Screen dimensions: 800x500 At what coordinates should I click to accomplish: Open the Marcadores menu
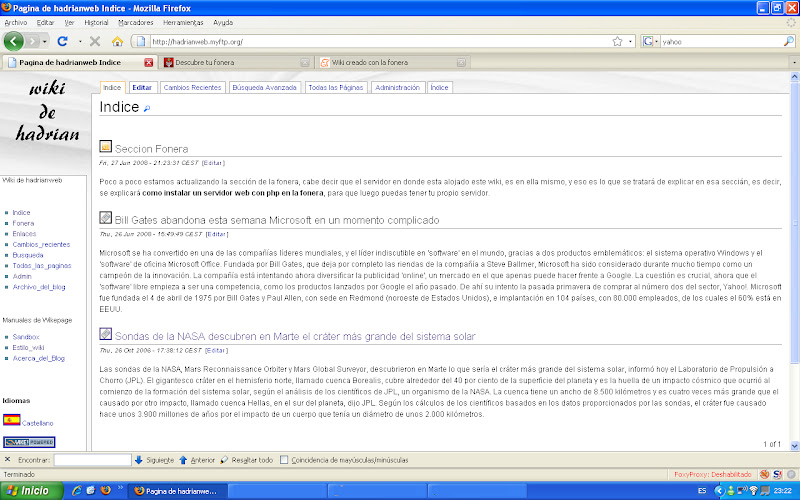(136, 22)
